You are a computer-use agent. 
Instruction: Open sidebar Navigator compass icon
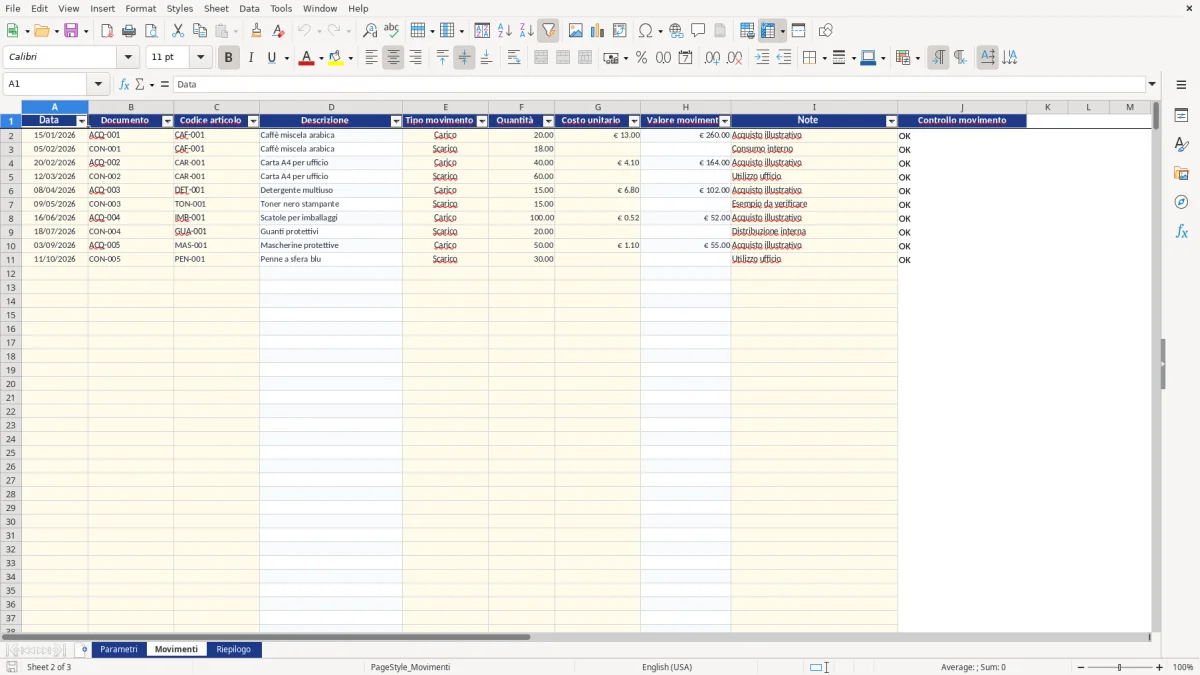[1181, 203]
